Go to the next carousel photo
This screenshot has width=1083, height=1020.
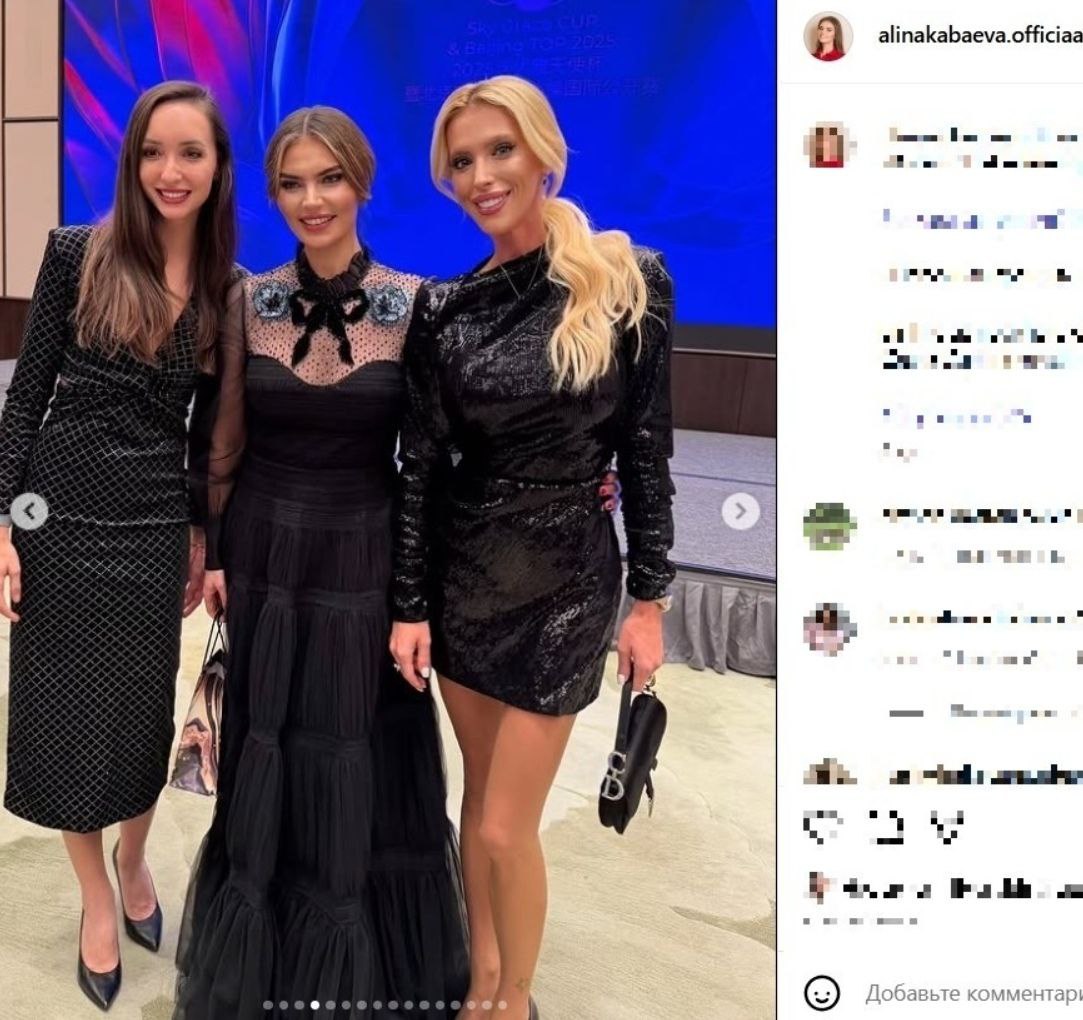pos(740,512)
